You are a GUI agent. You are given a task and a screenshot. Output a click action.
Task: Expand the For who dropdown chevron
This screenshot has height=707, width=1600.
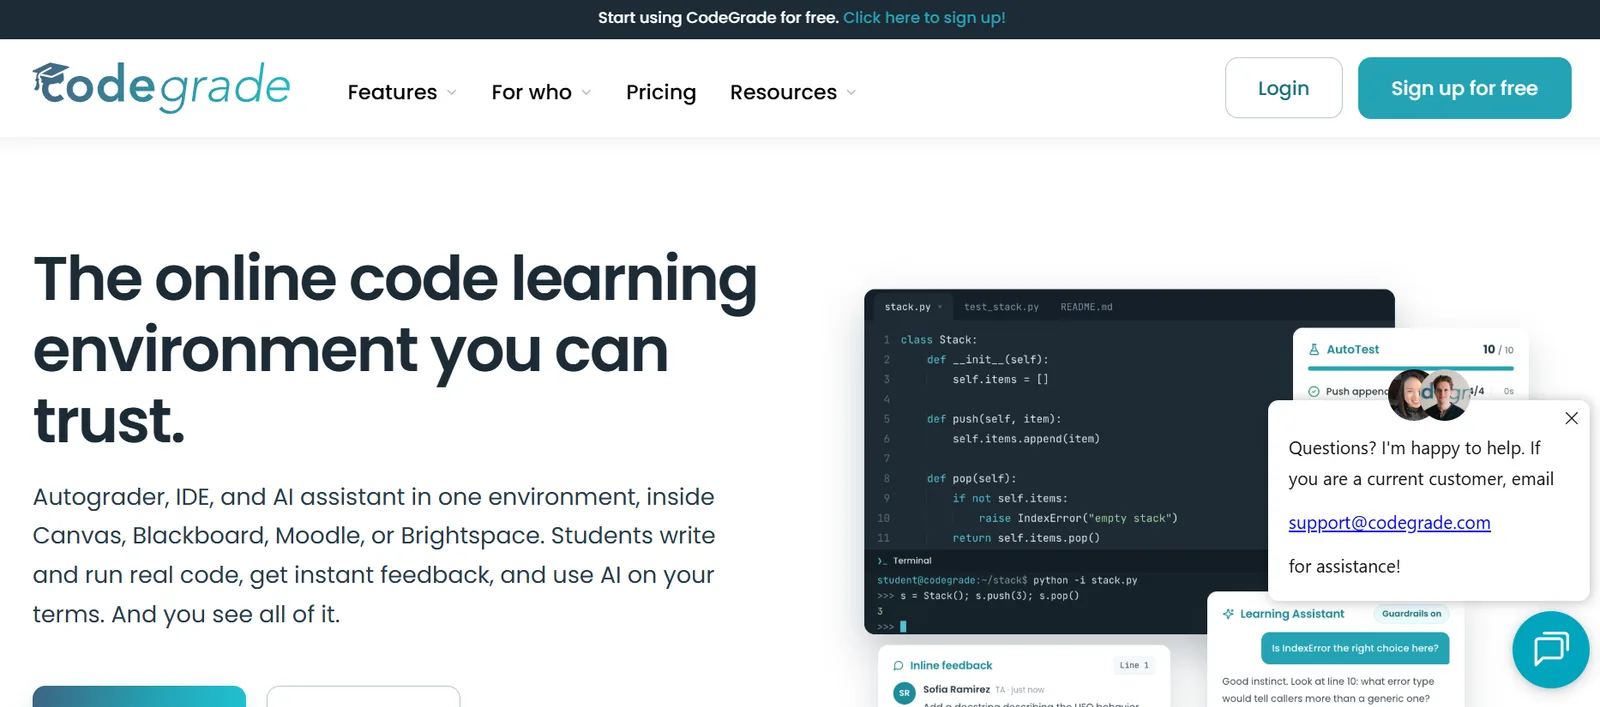point(586,92)
